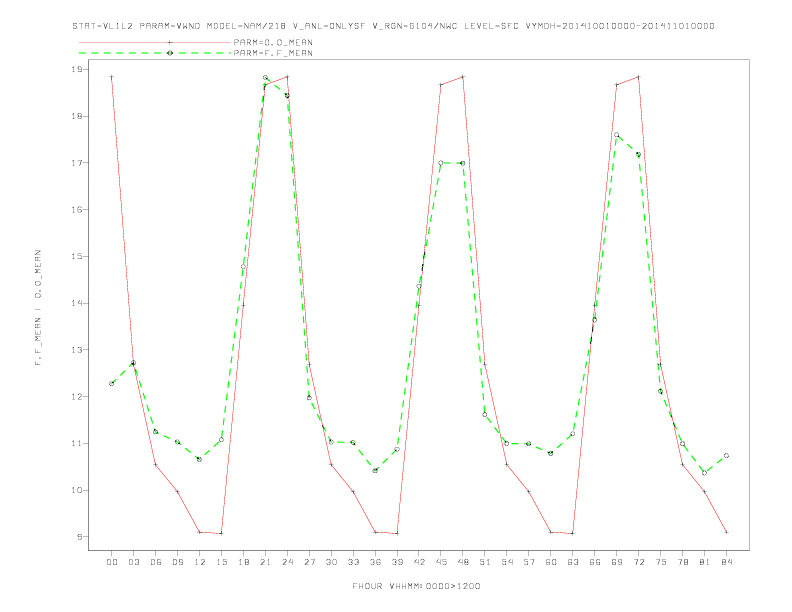Click green F.F_MEAN circle marker at hour 84
This screenshot has height=612, width=792.
(726, 455)
